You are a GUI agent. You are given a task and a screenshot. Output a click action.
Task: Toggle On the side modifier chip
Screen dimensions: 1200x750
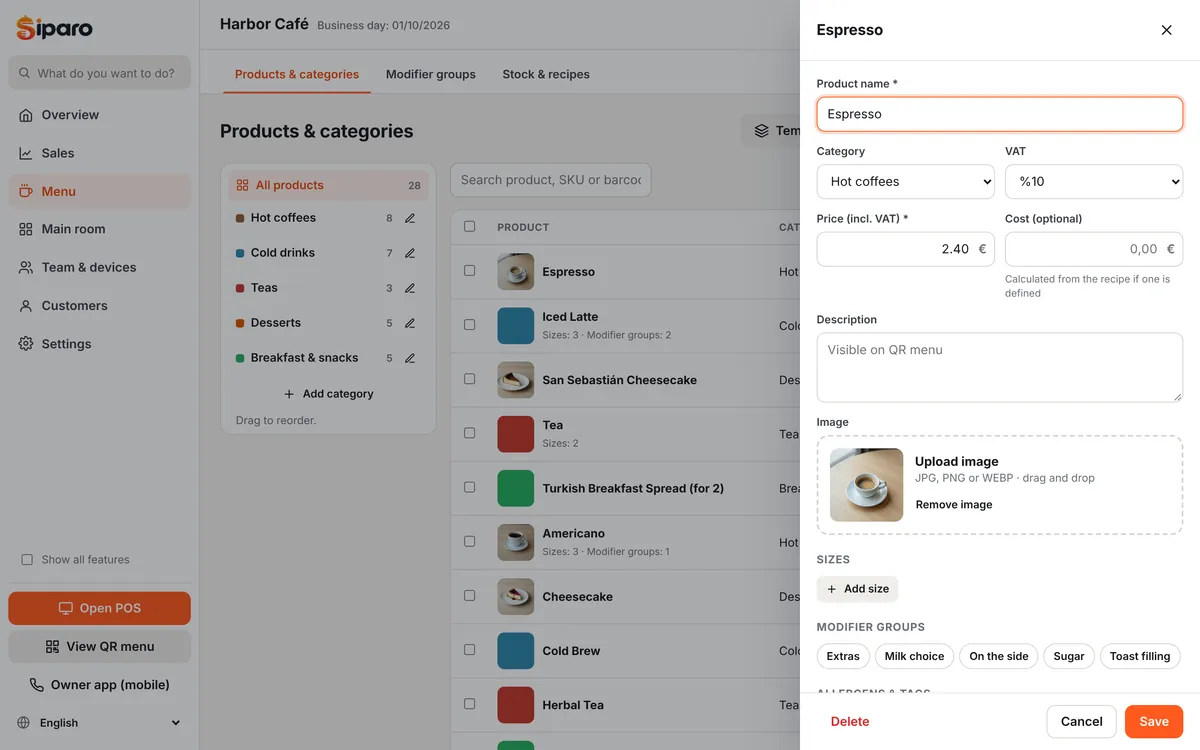click(x=998, y=656)
